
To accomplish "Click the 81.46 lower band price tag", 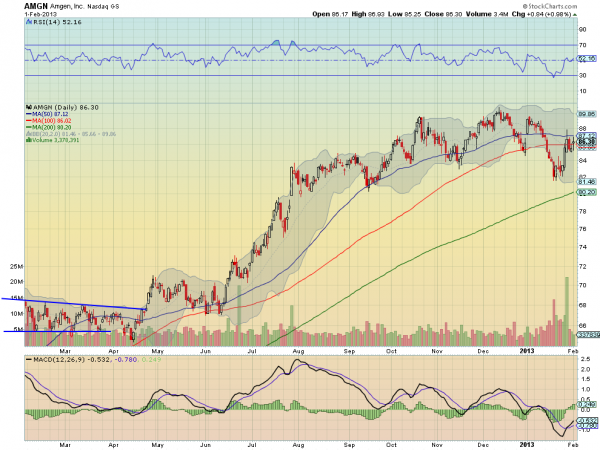I will 587,182.
